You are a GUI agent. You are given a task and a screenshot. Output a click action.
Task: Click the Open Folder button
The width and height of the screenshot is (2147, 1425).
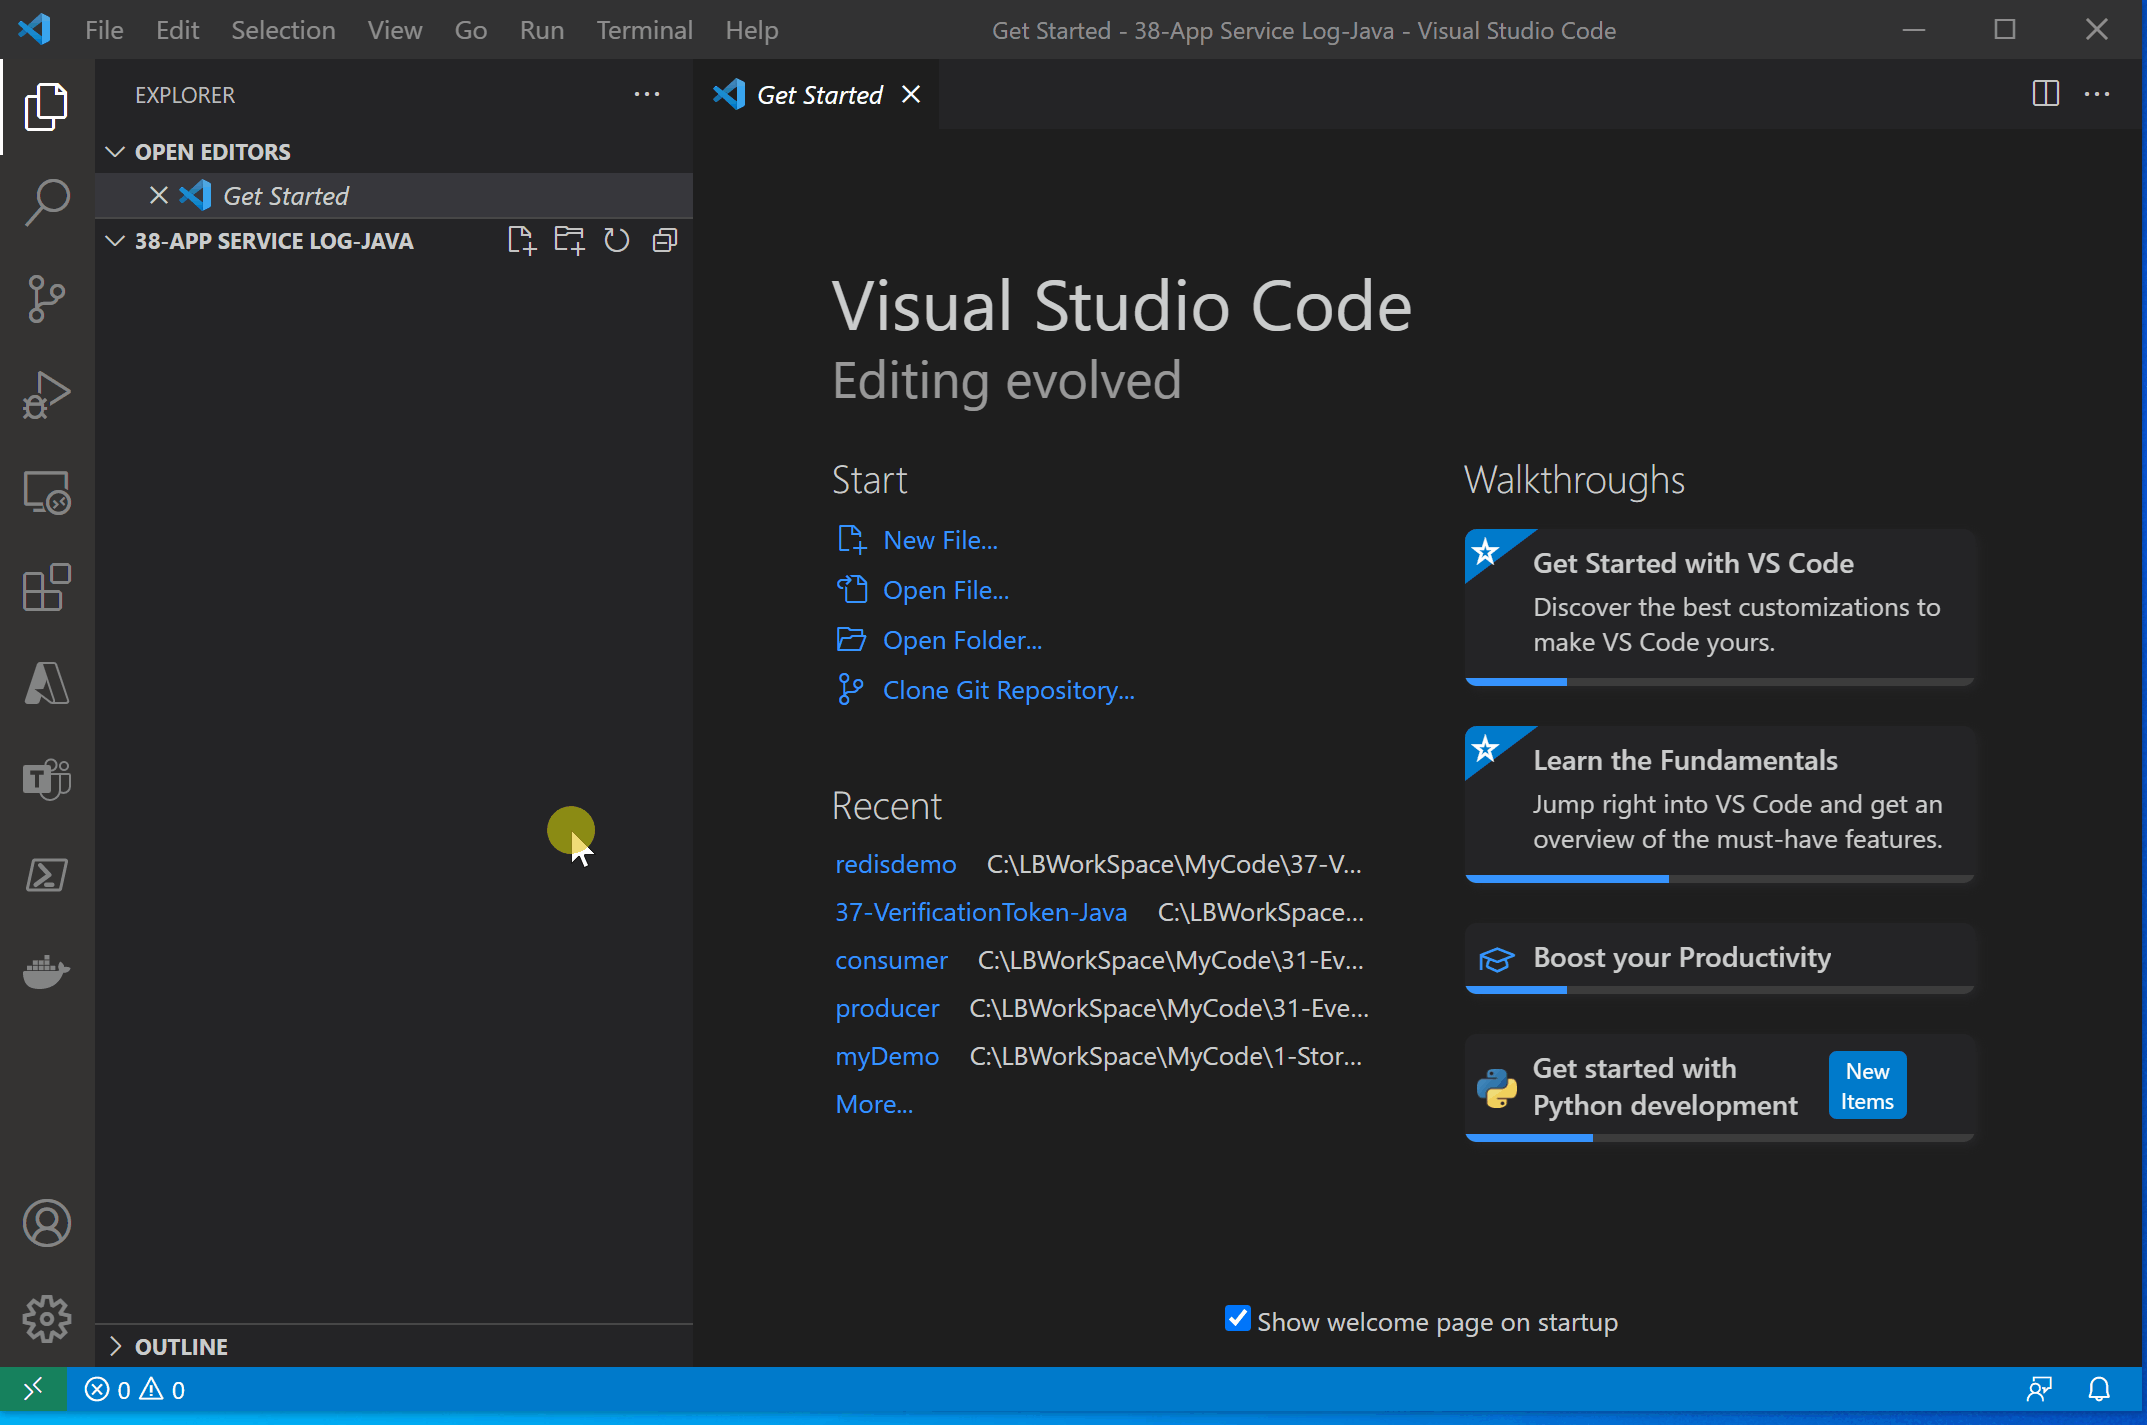(962, 639)
